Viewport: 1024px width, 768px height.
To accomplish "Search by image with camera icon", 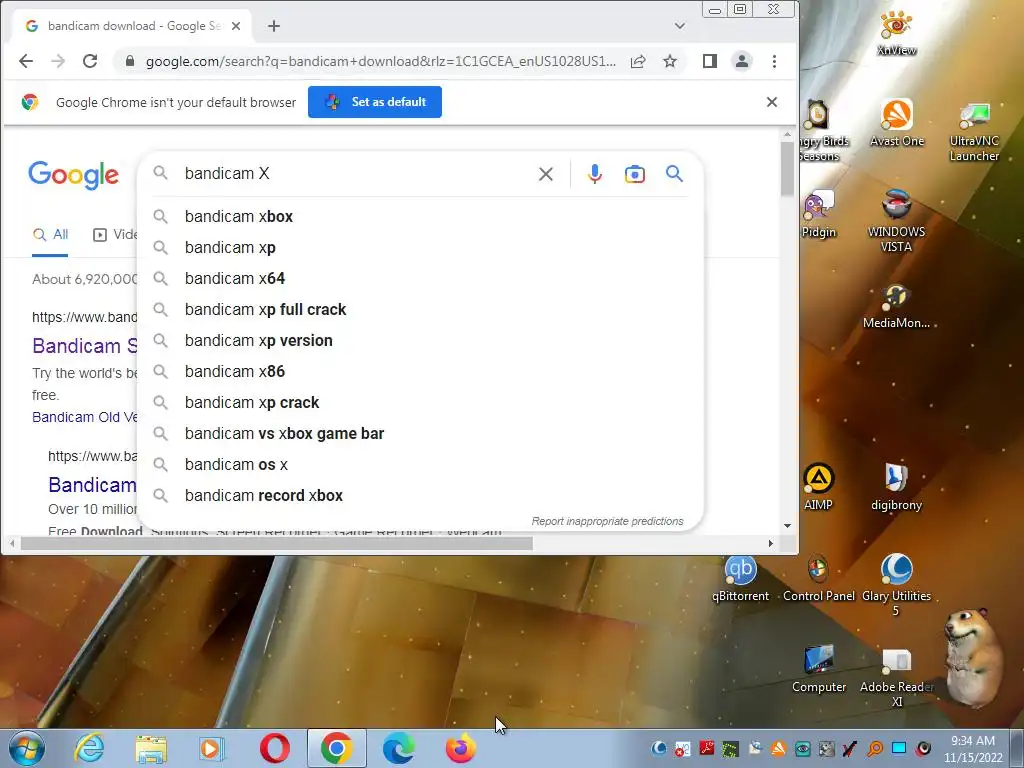I will point(635,174).
